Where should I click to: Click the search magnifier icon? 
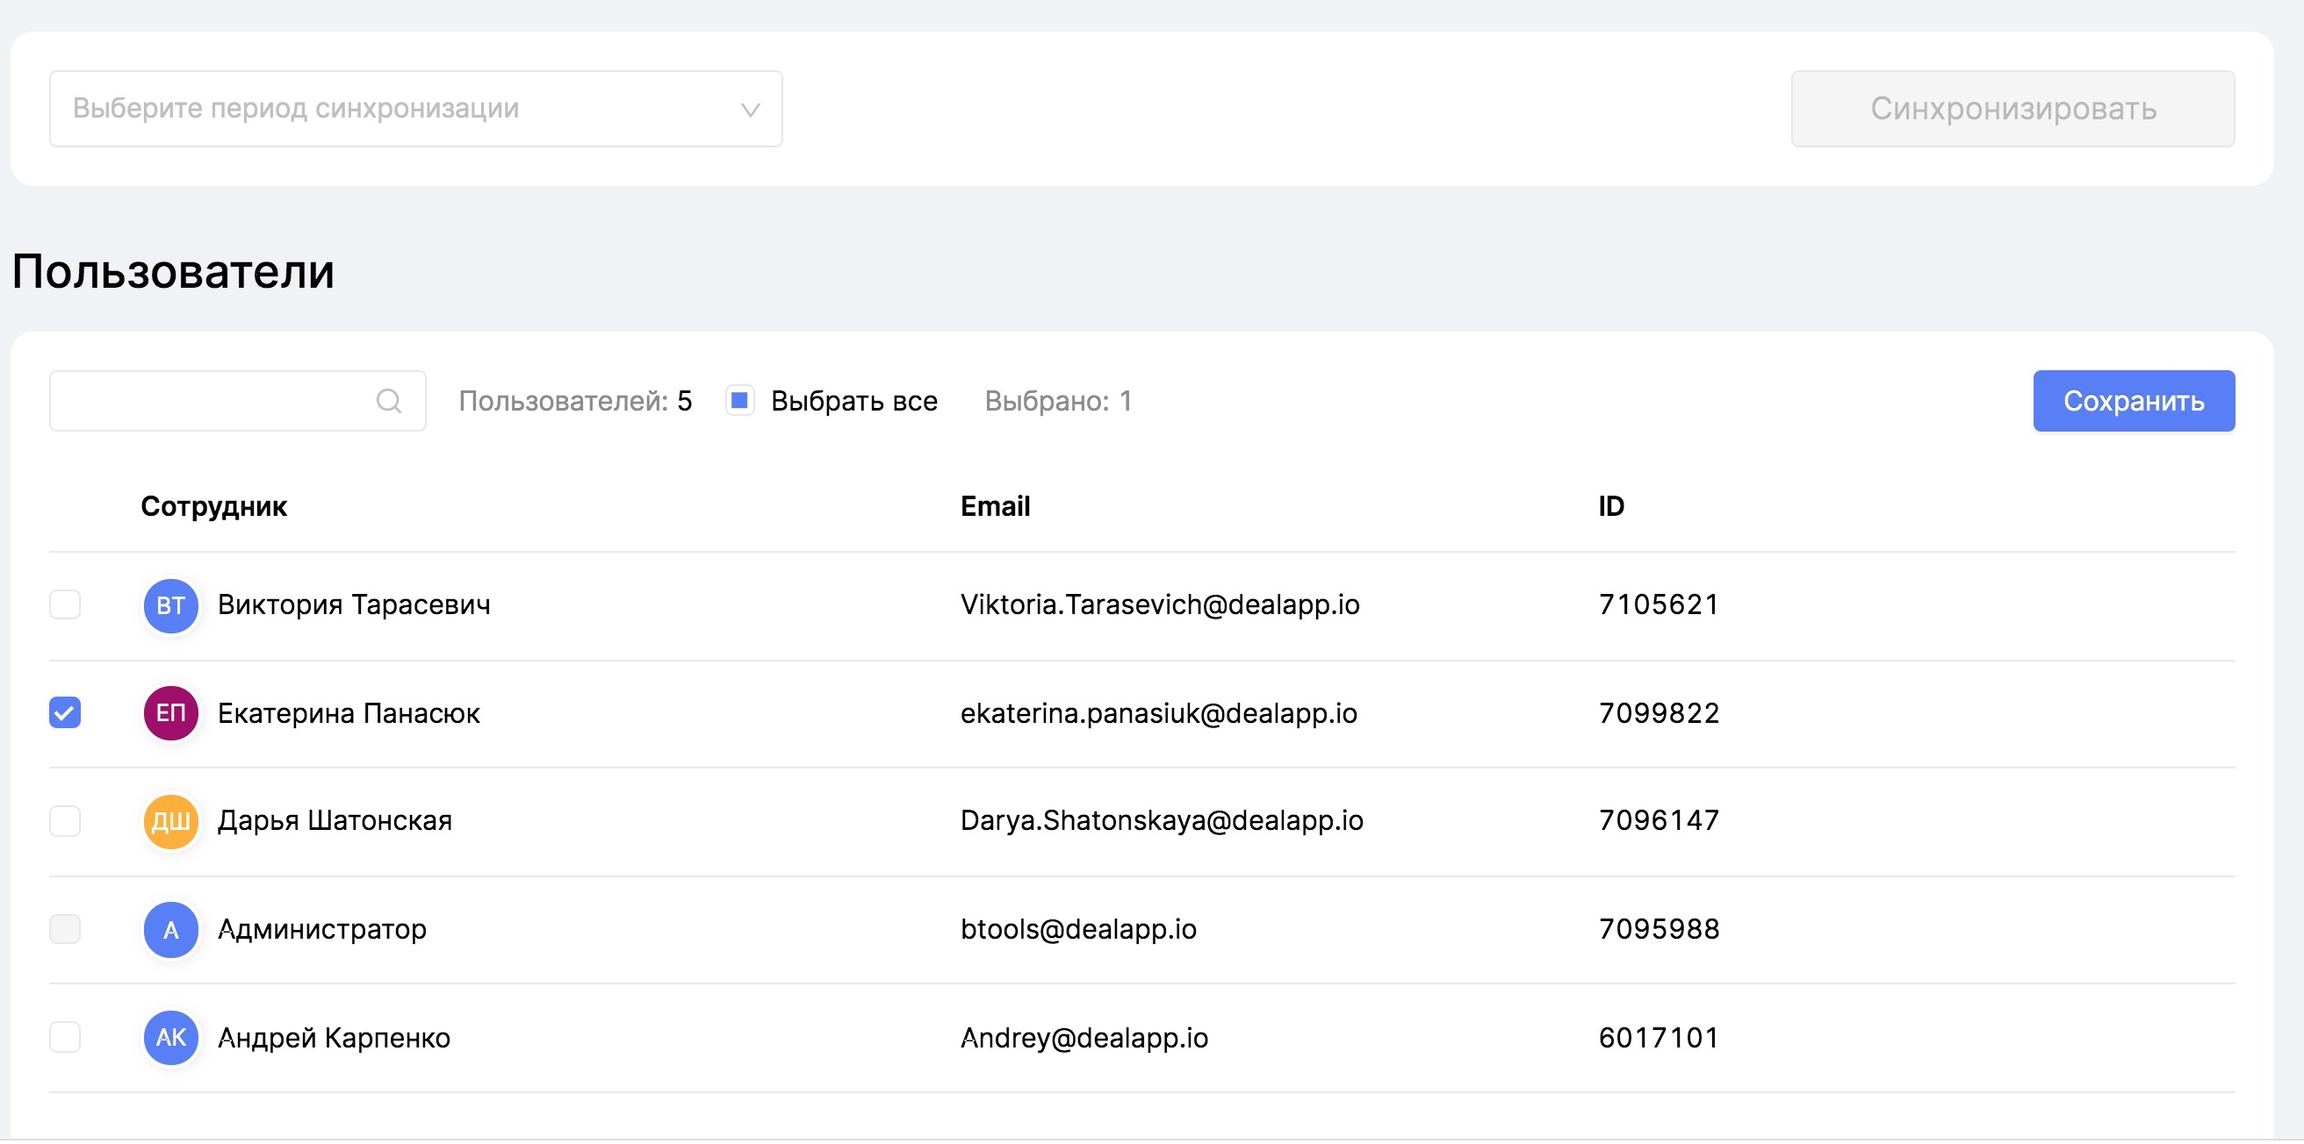[389, 401]
